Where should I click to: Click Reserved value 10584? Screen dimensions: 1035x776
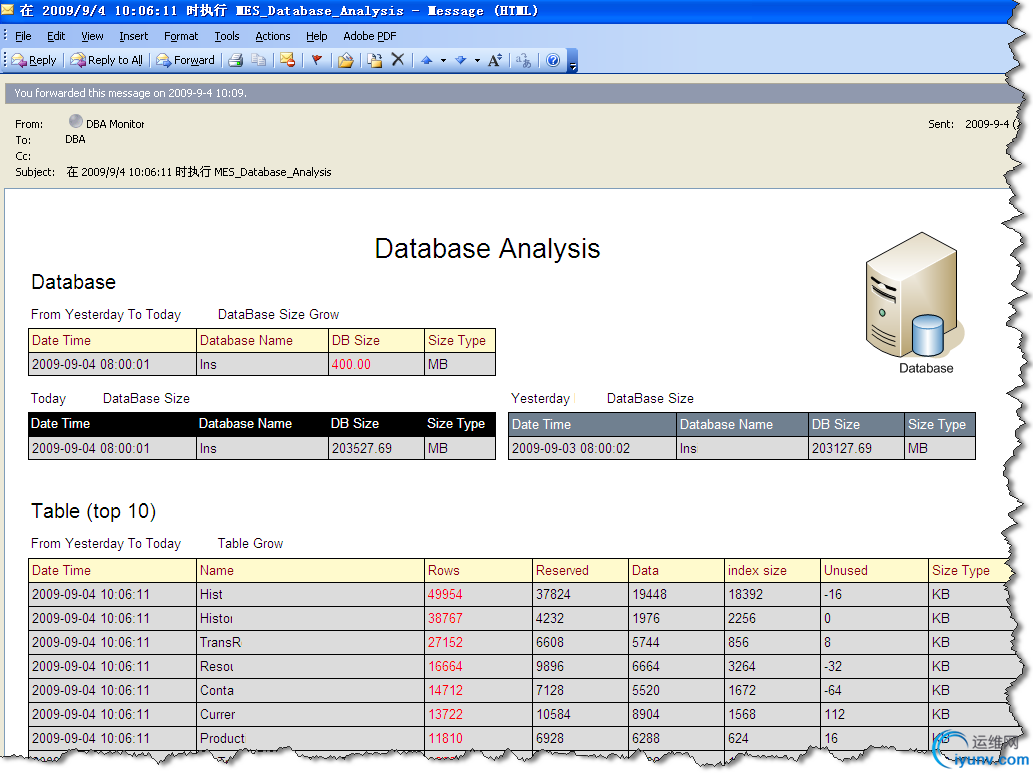coord(553,714)
